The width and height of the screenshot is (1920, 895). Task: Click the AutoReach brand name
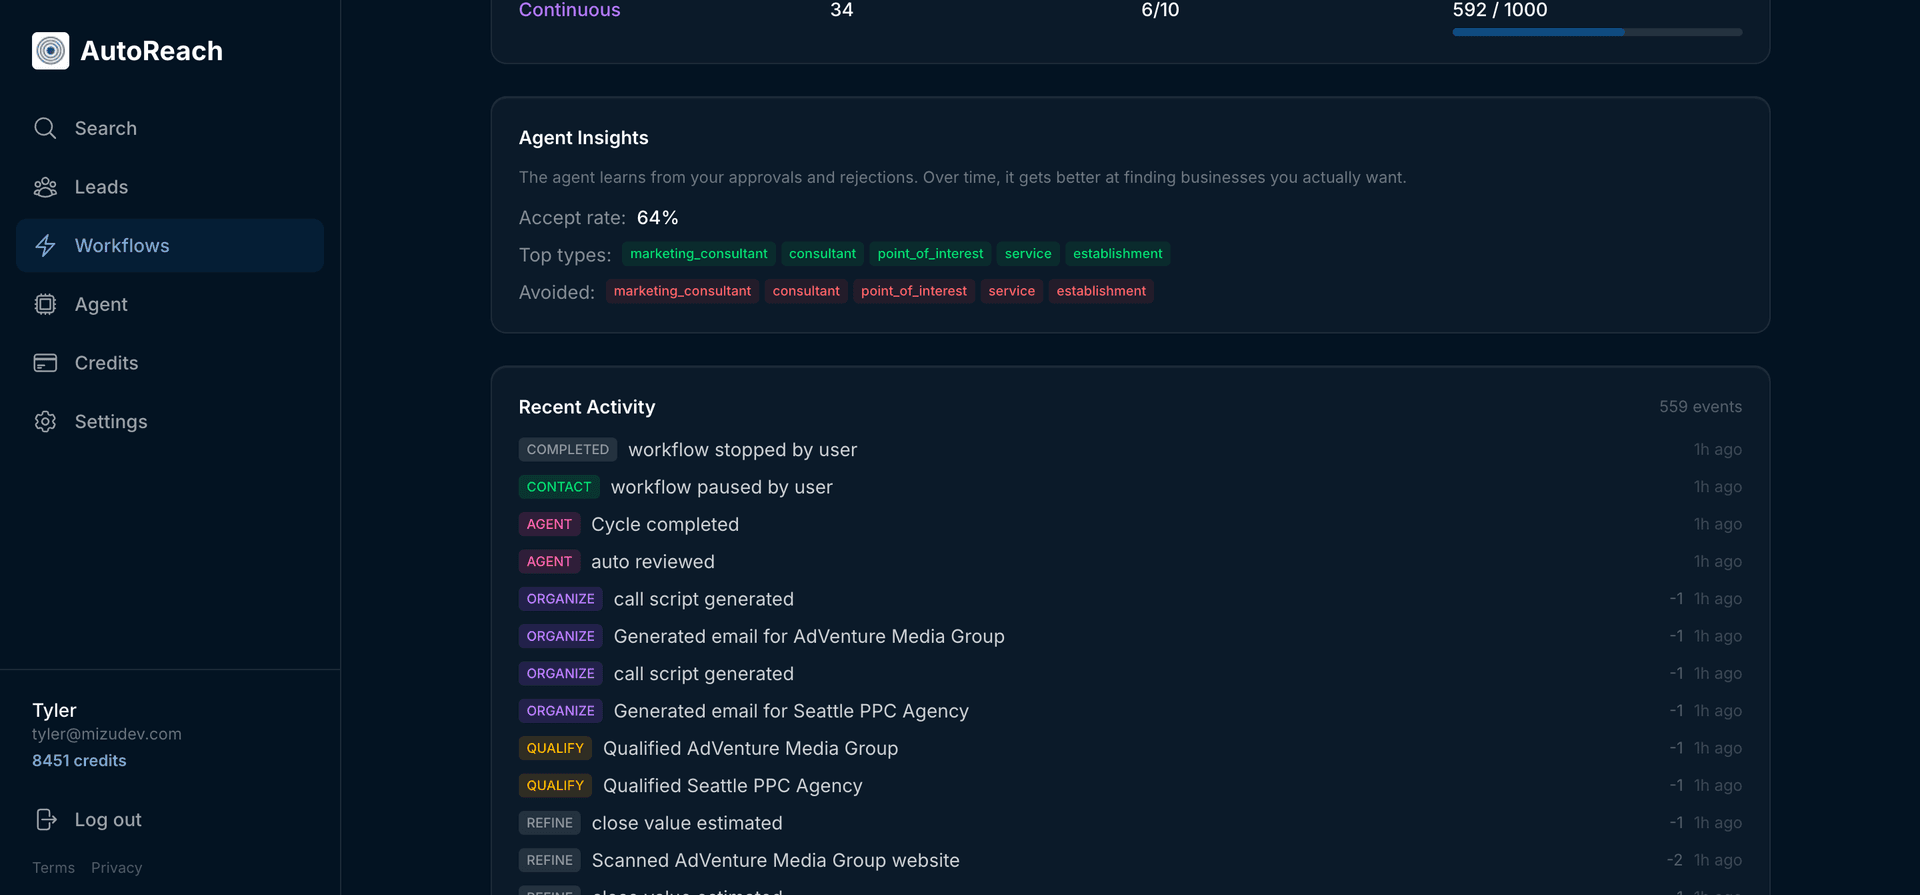point(151,51)
